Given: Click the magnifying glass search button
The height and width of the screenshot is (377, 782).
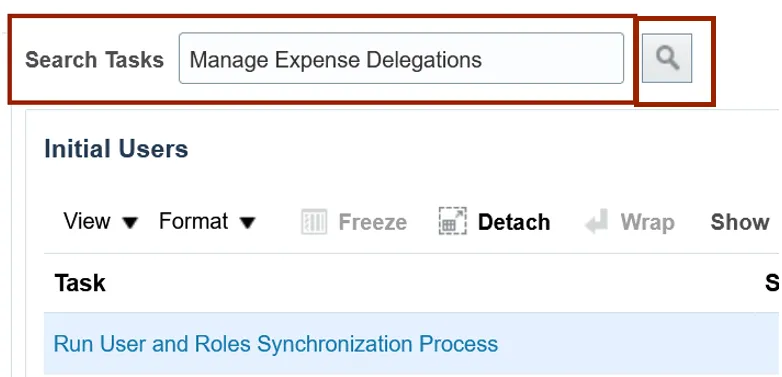Looking at the screenshot, I should pyautogui.click(x=667, y=58).
